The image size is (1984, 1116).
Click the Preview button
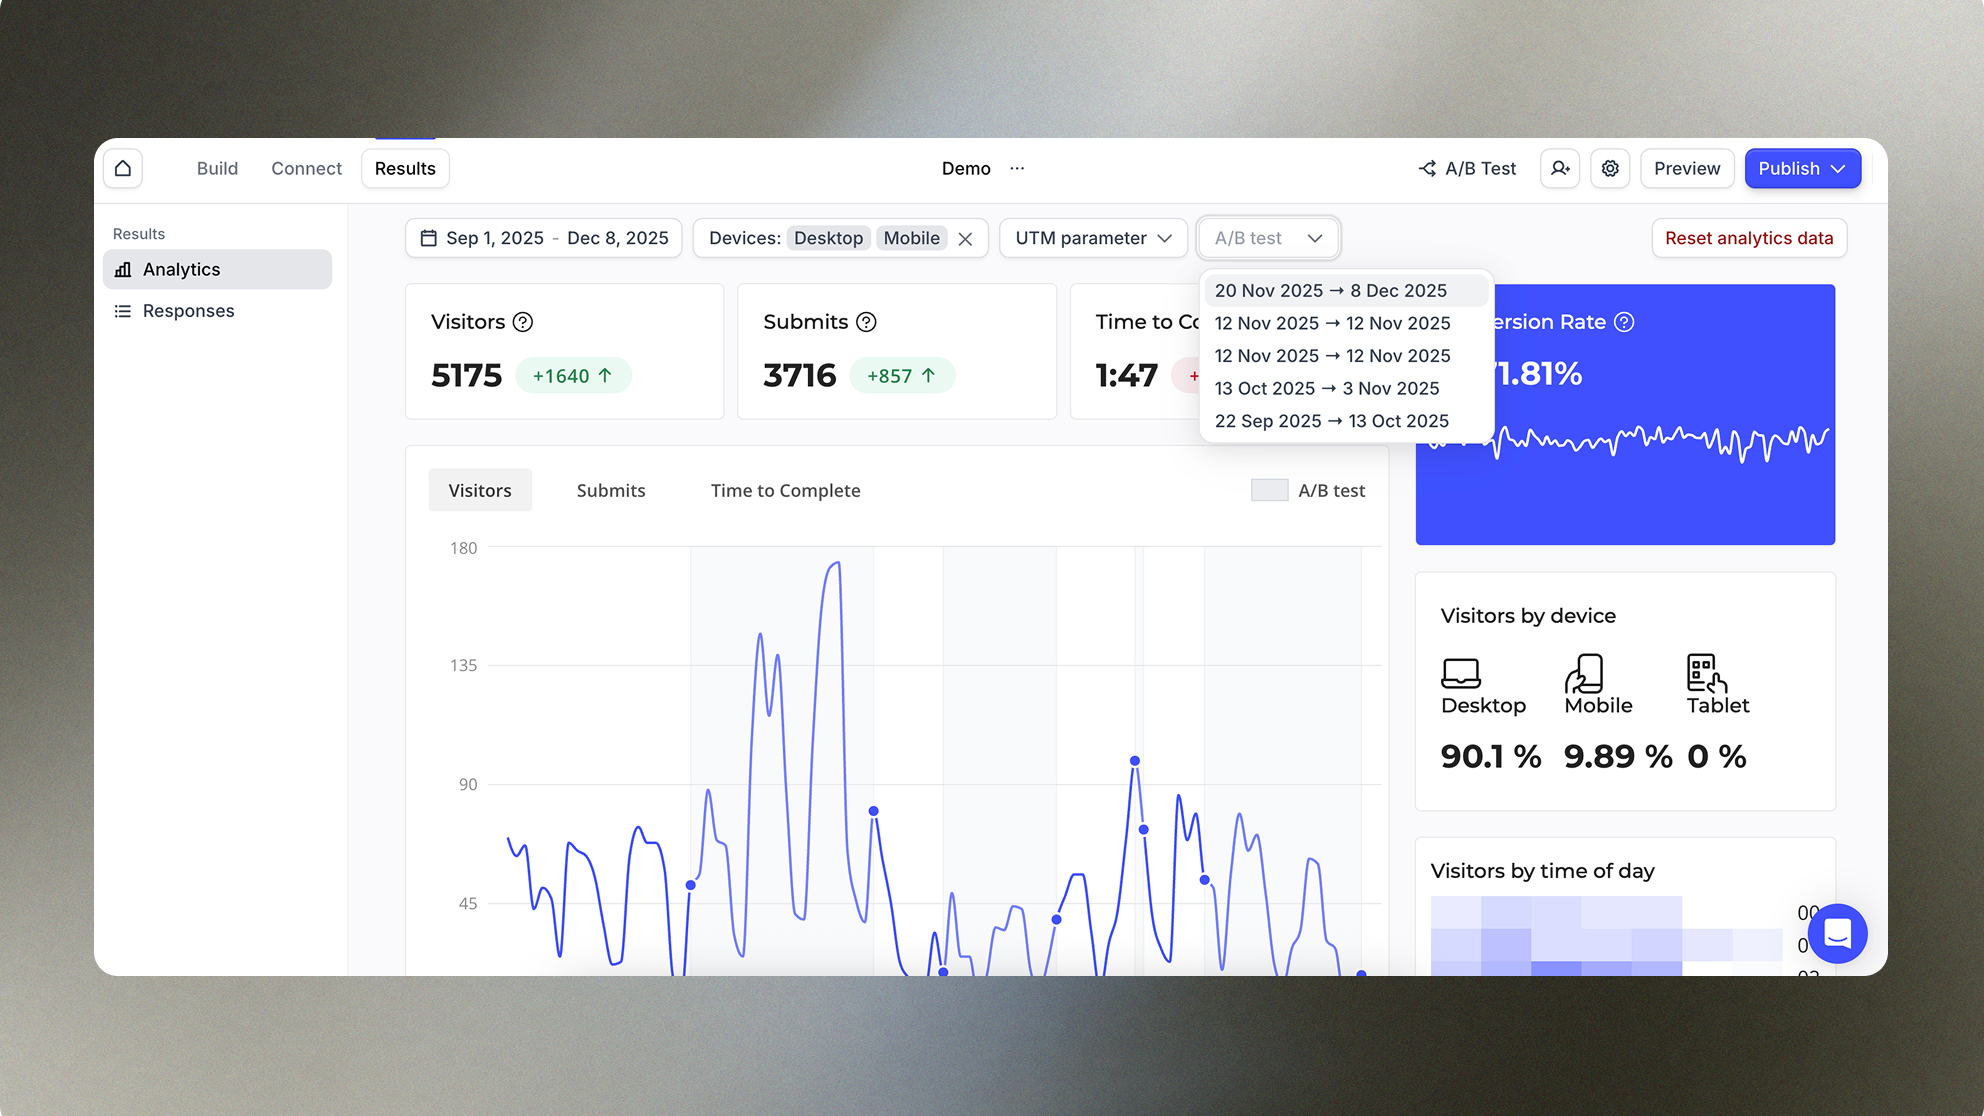tap(1687, 168)
